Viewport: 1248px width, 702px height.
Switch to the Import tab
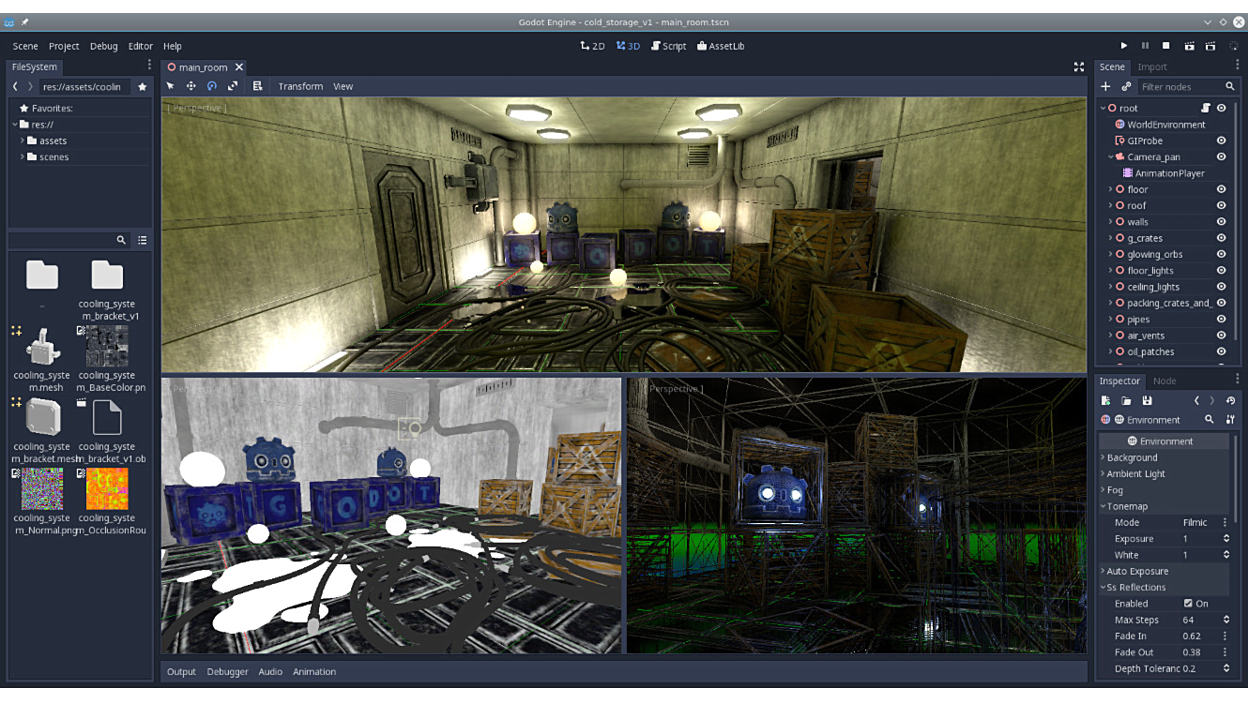(x=1152, y=67)
